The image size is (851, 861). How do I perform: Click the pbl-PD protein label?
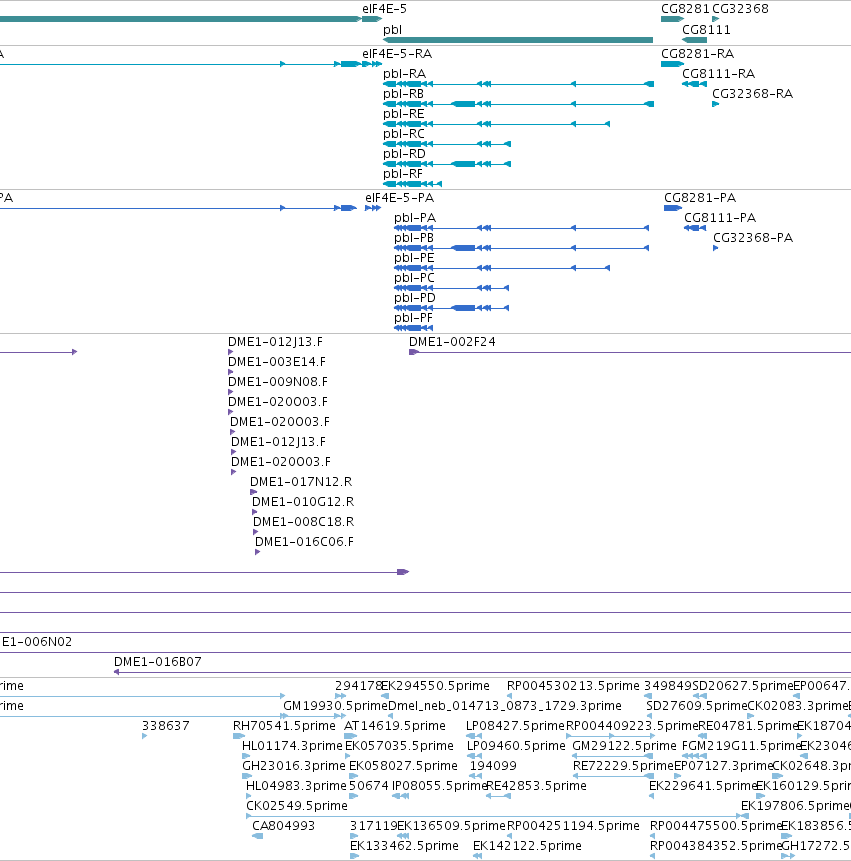click(415, 298)
